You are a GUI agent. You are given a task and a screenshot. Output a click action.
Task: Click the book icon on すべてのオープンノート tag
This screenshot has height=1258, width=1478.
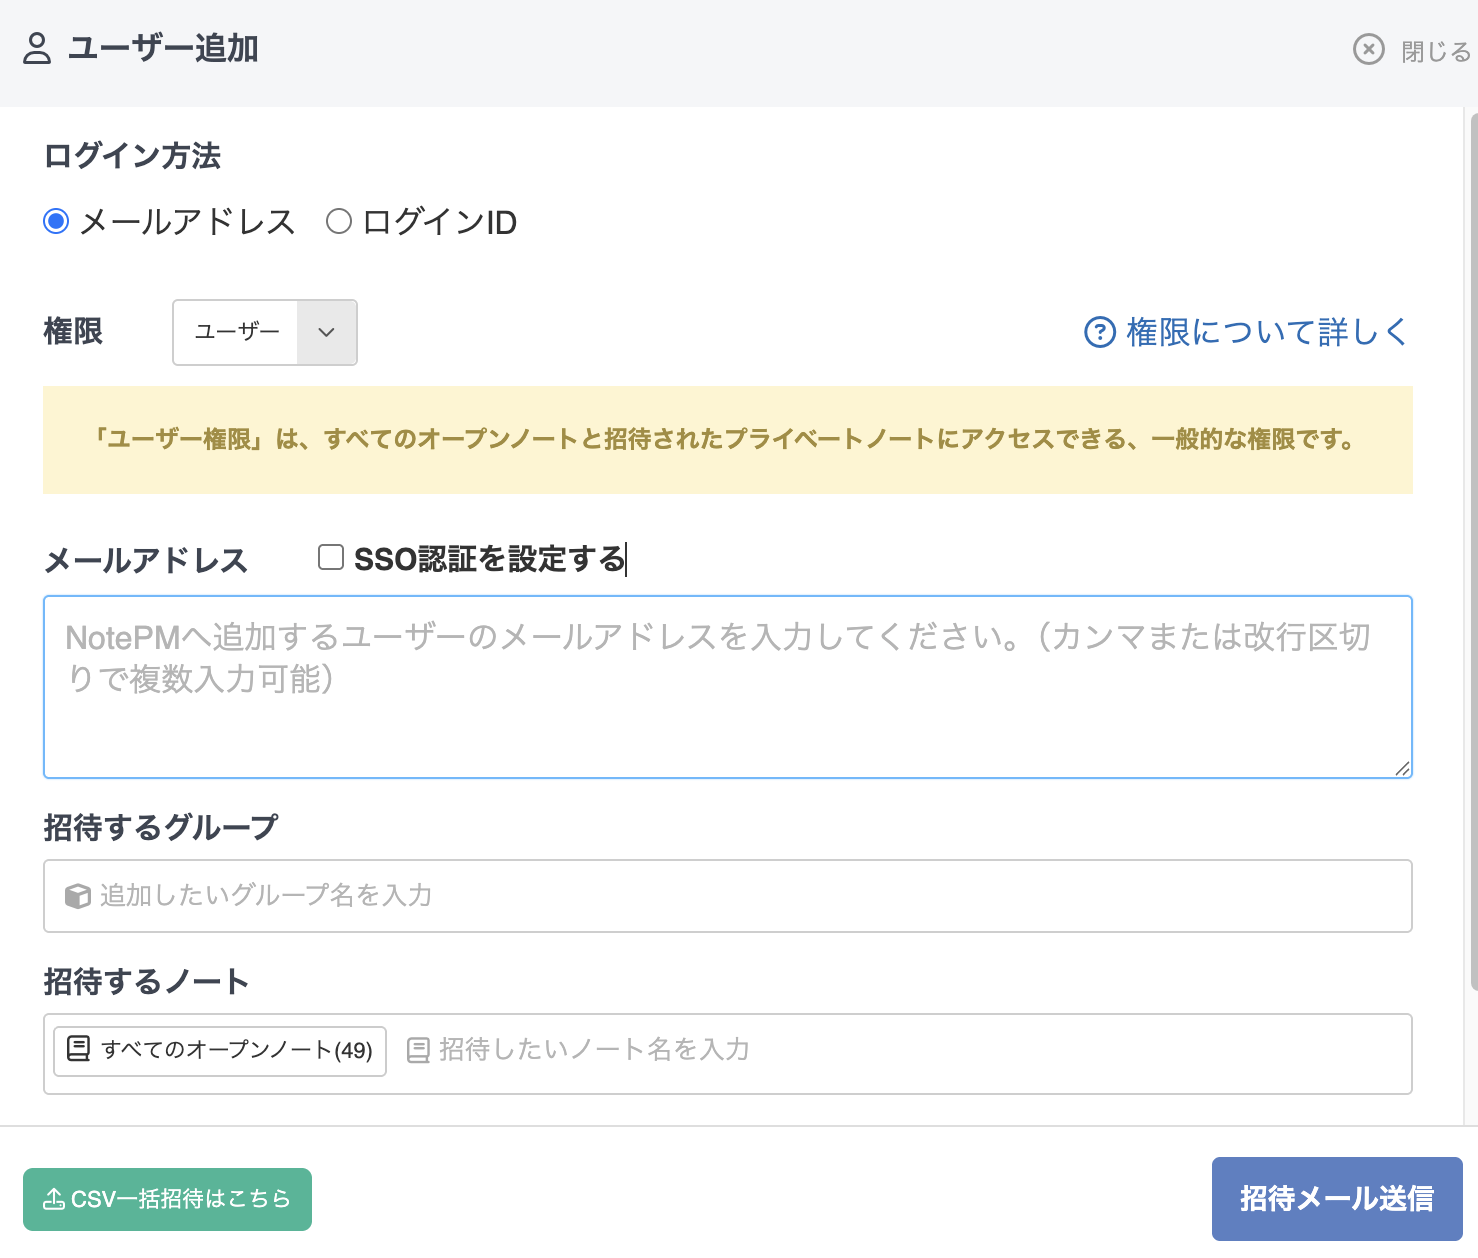(78, 1049)
